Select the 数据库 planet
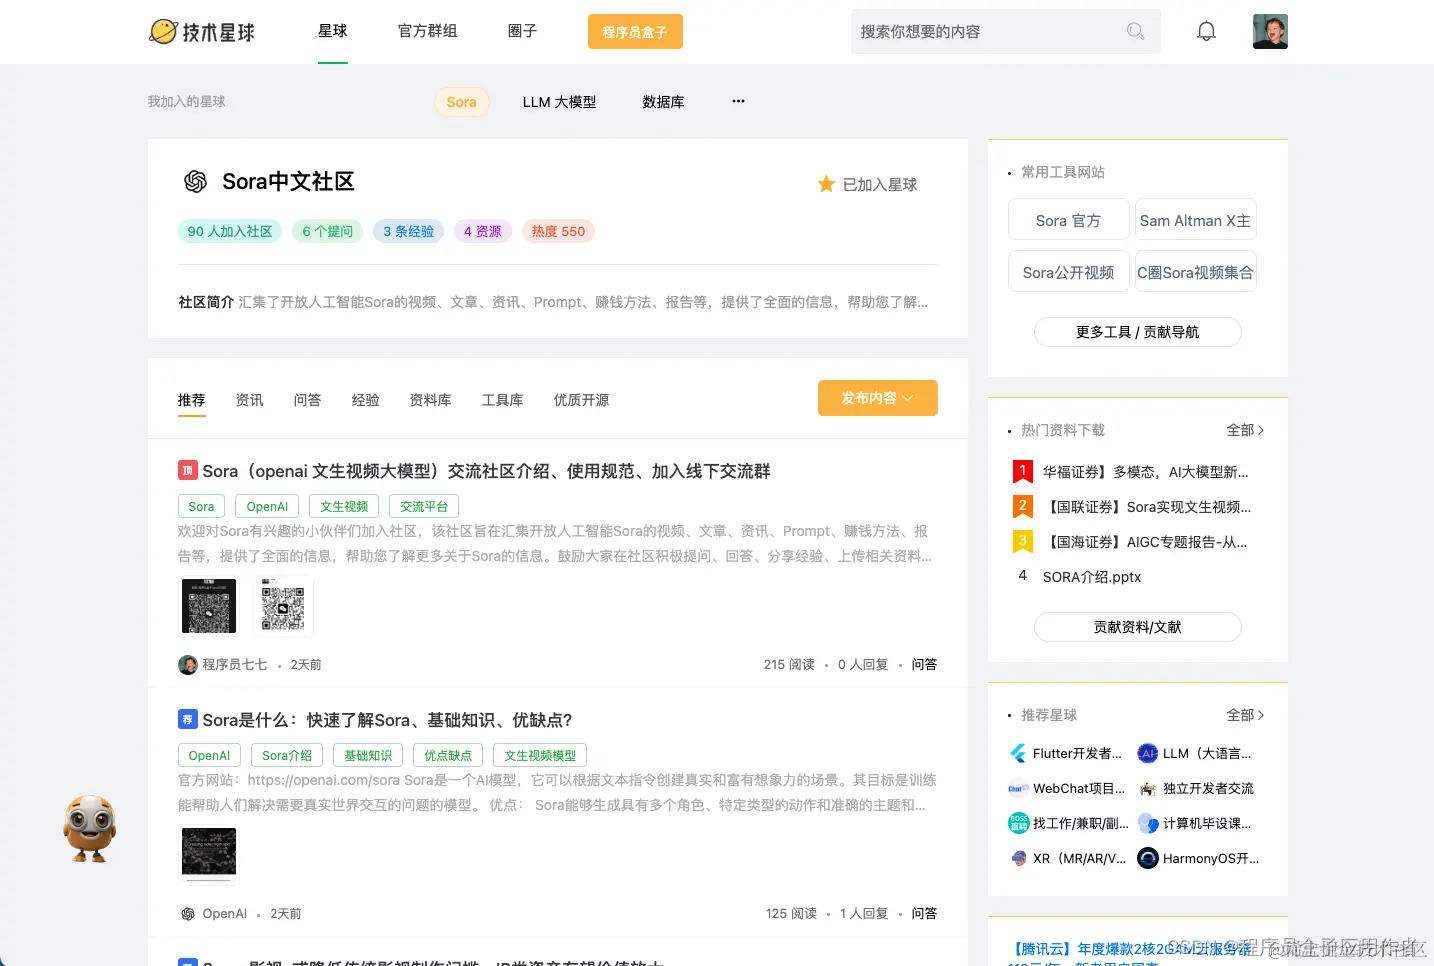Viewport: 1434px width, 966px height. [664, 102]
